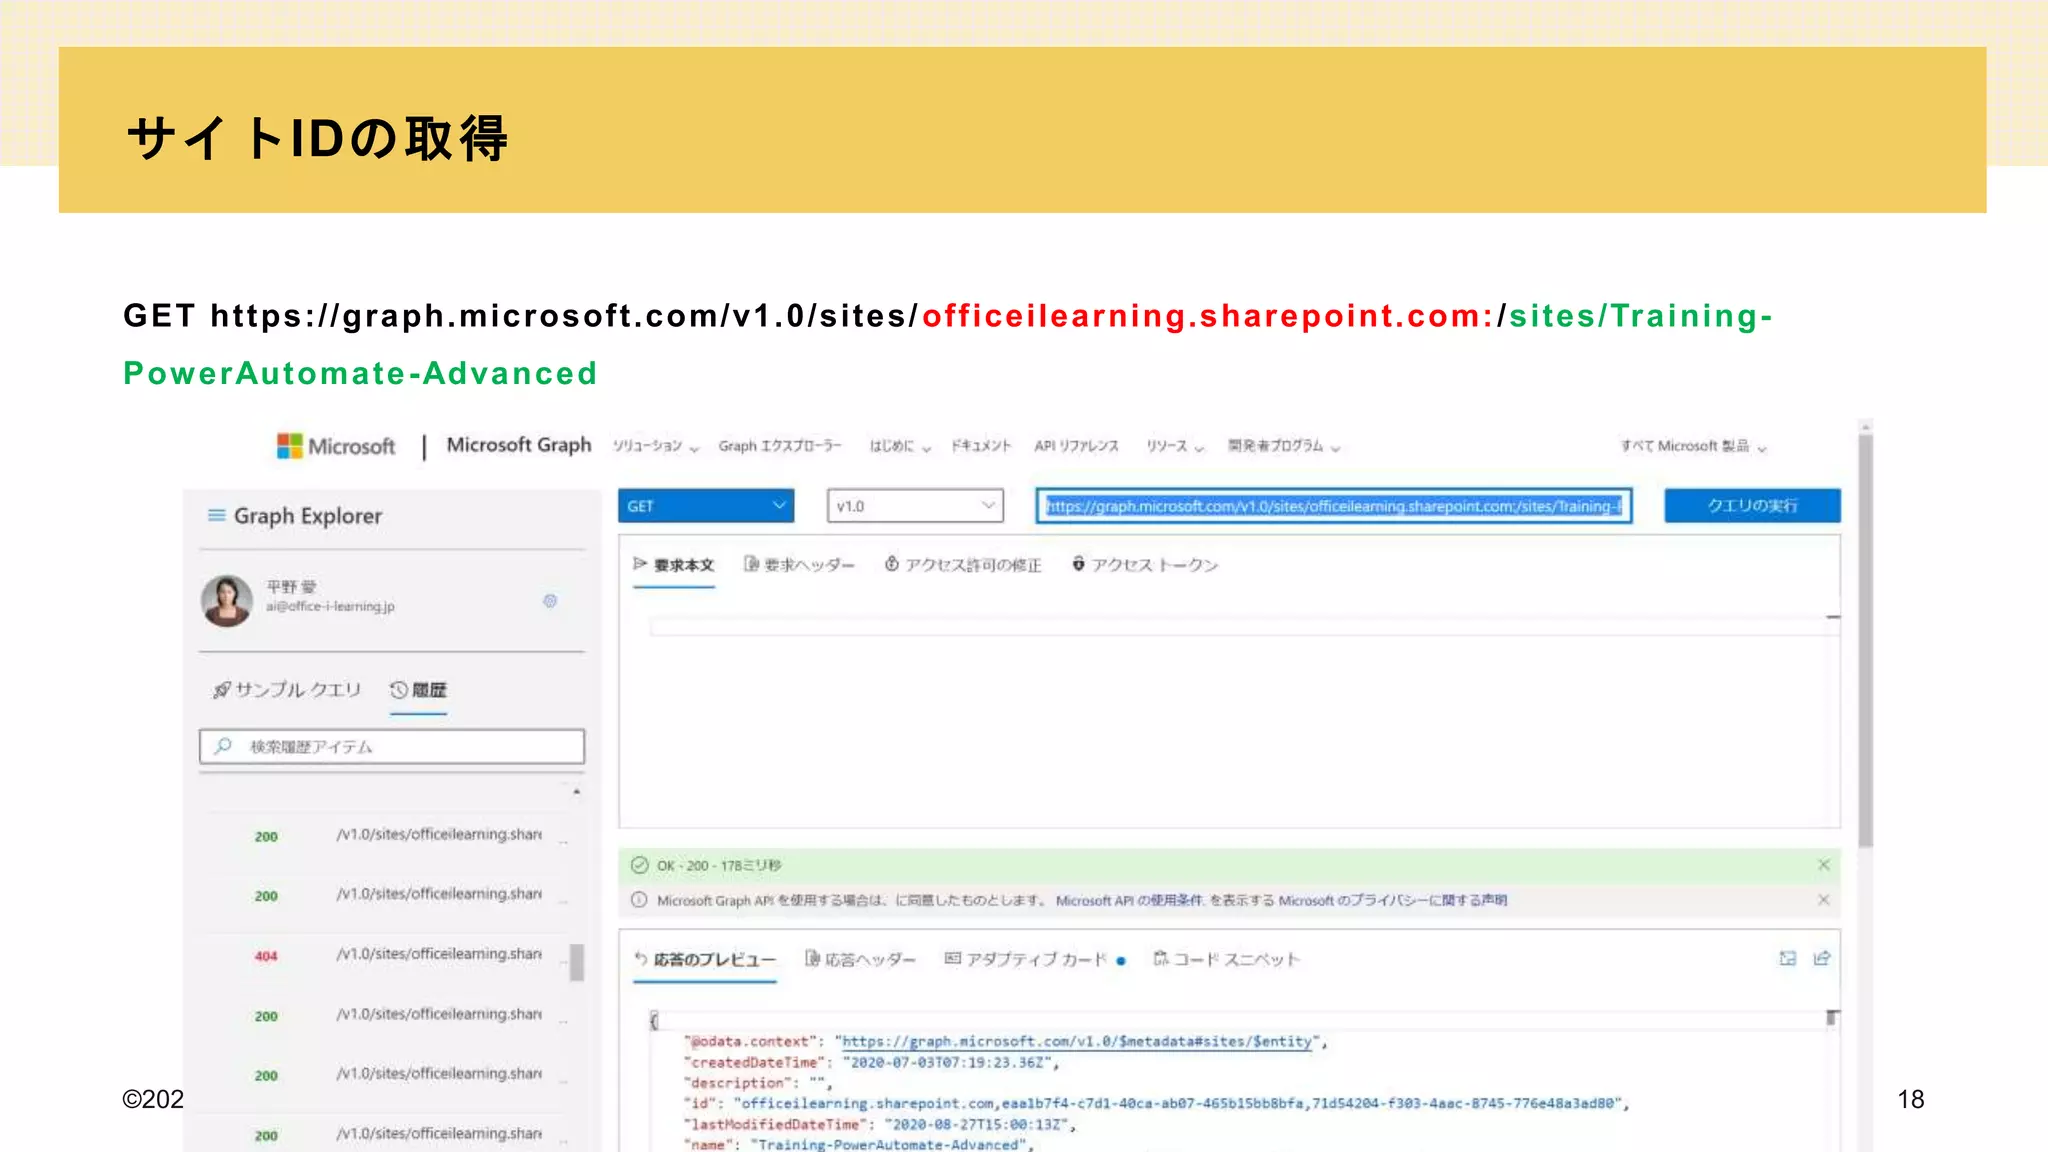Open the Microsoft logo home link
Image resolution: width=2048 pixels, height=1152 pixels.
pyautogui.click(x=336, y=446)
